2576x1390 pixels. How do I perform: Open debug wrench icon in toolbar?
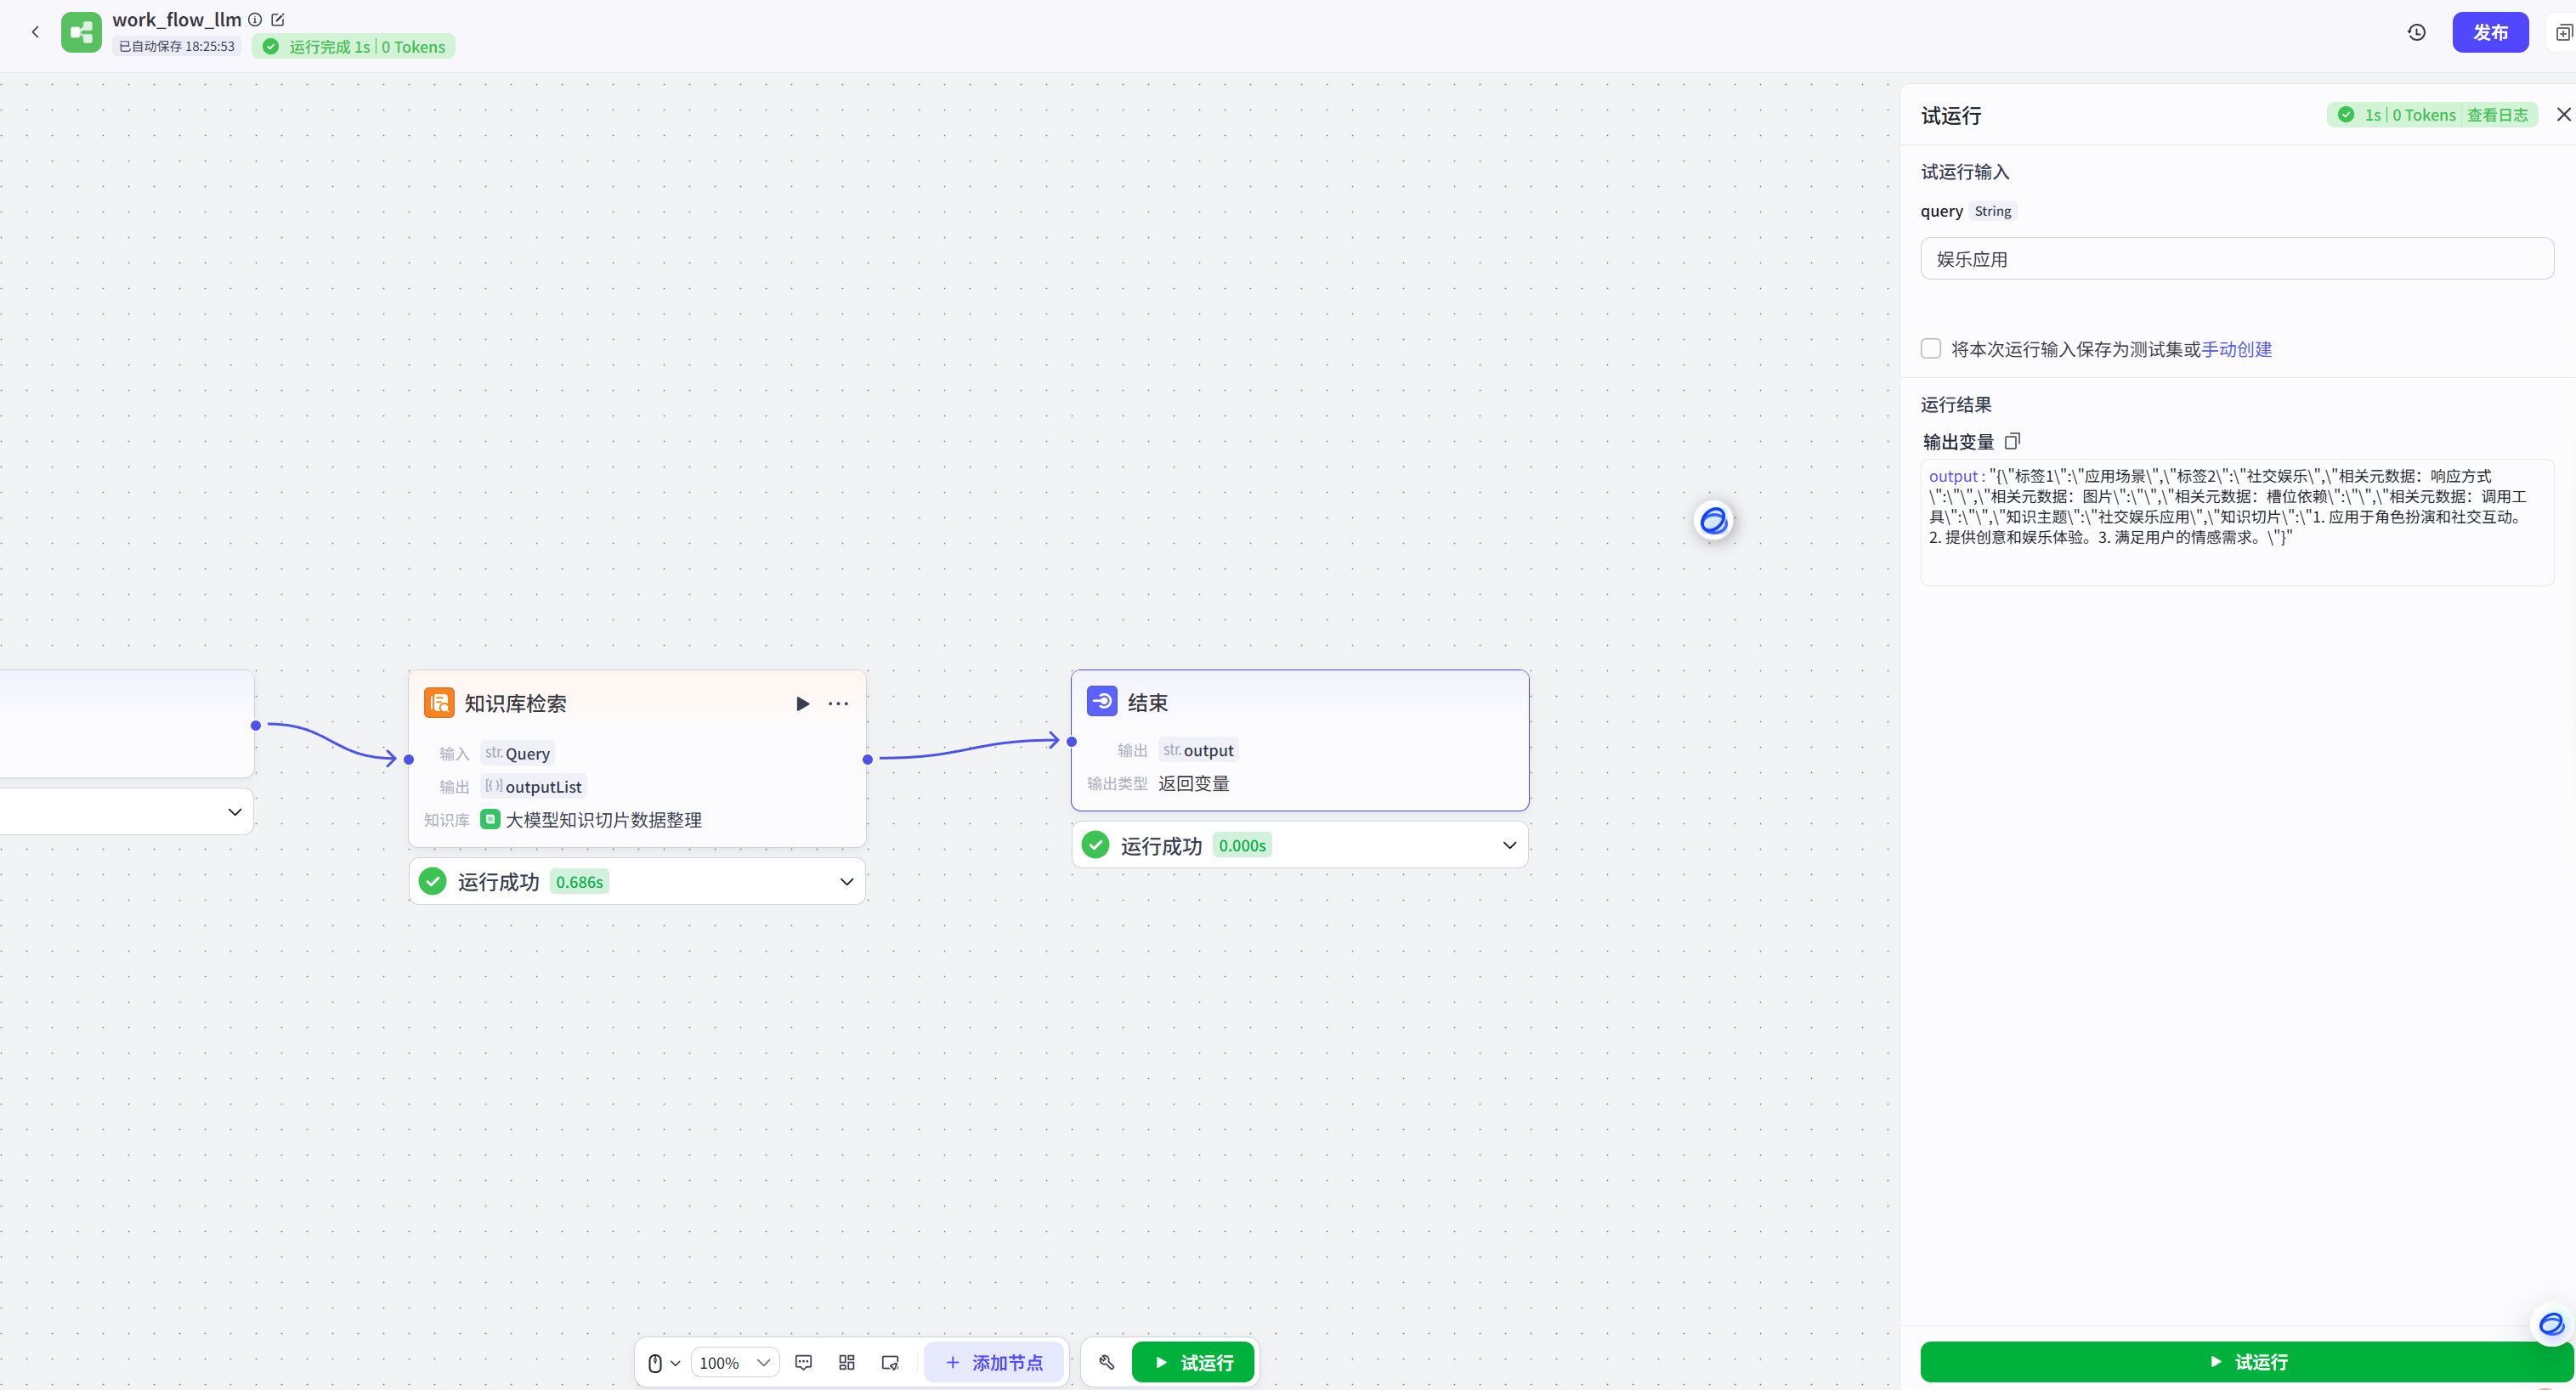click(1106, 1362)
